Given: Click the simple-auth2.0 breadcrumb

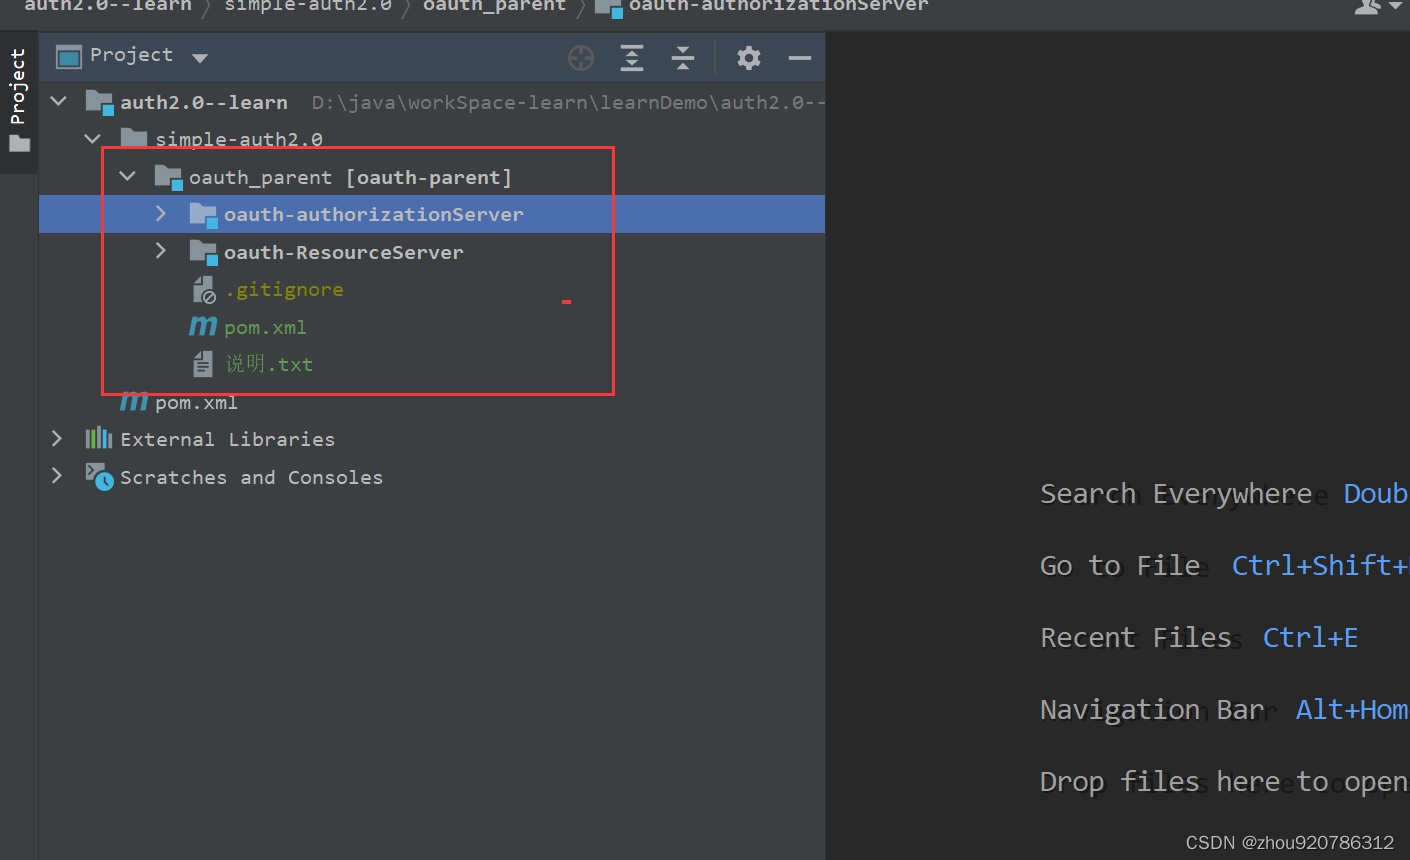Looking at the screenshot, I should point(310,7).
